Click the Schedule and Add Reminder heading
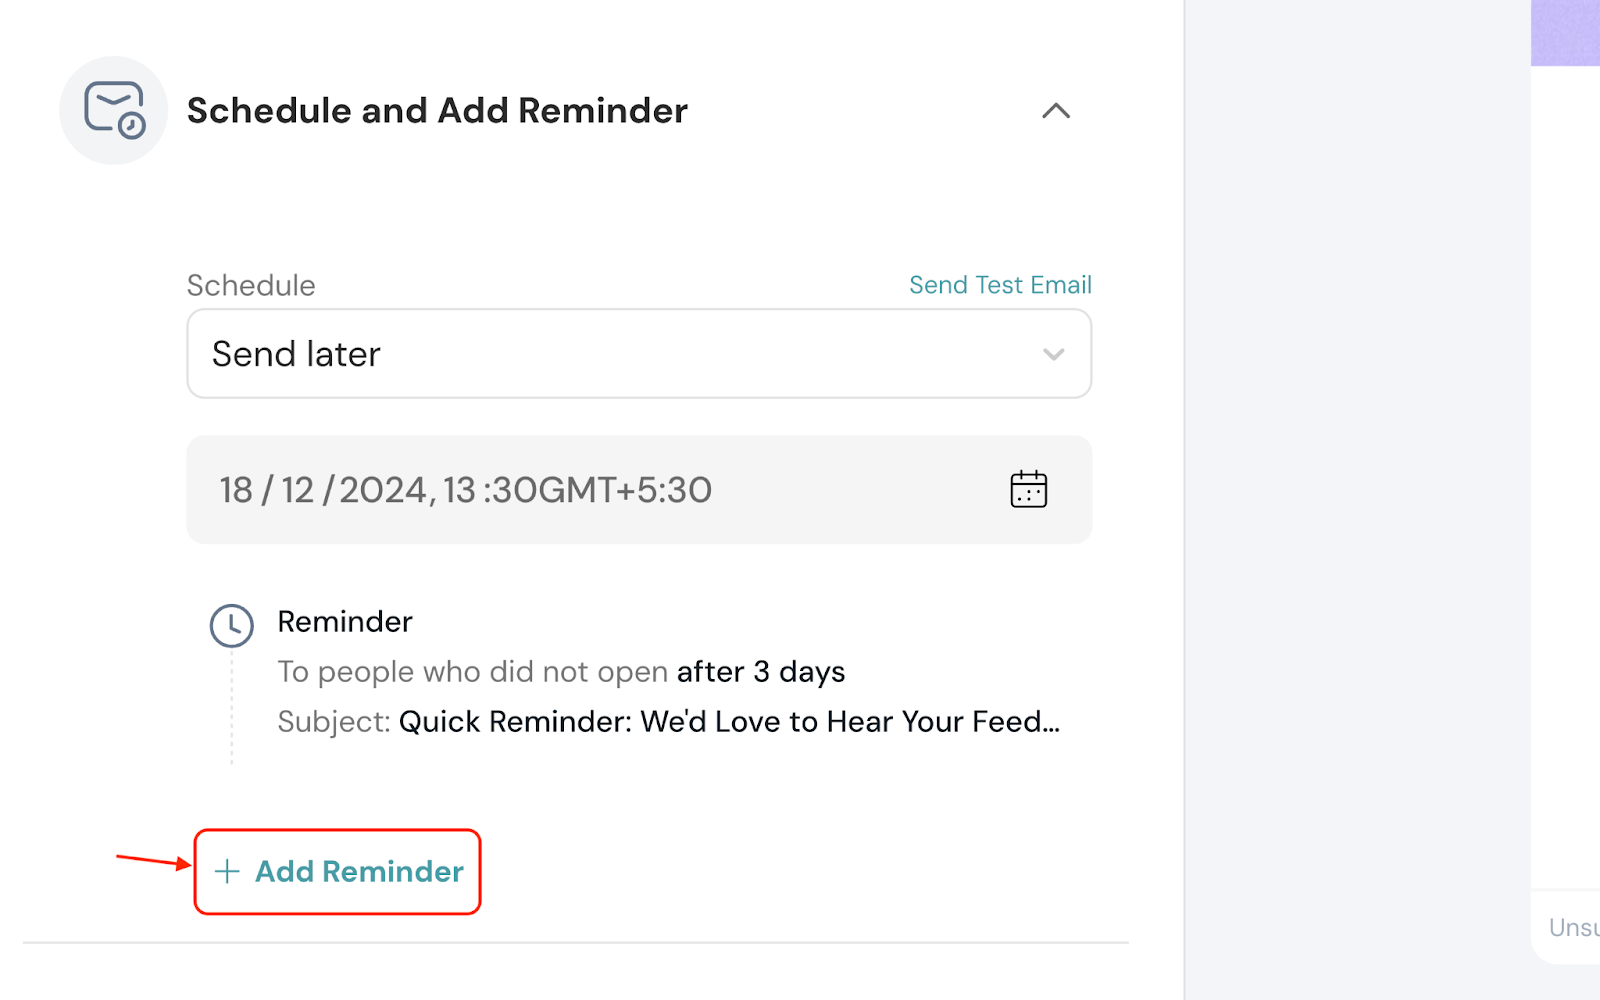 437,111
